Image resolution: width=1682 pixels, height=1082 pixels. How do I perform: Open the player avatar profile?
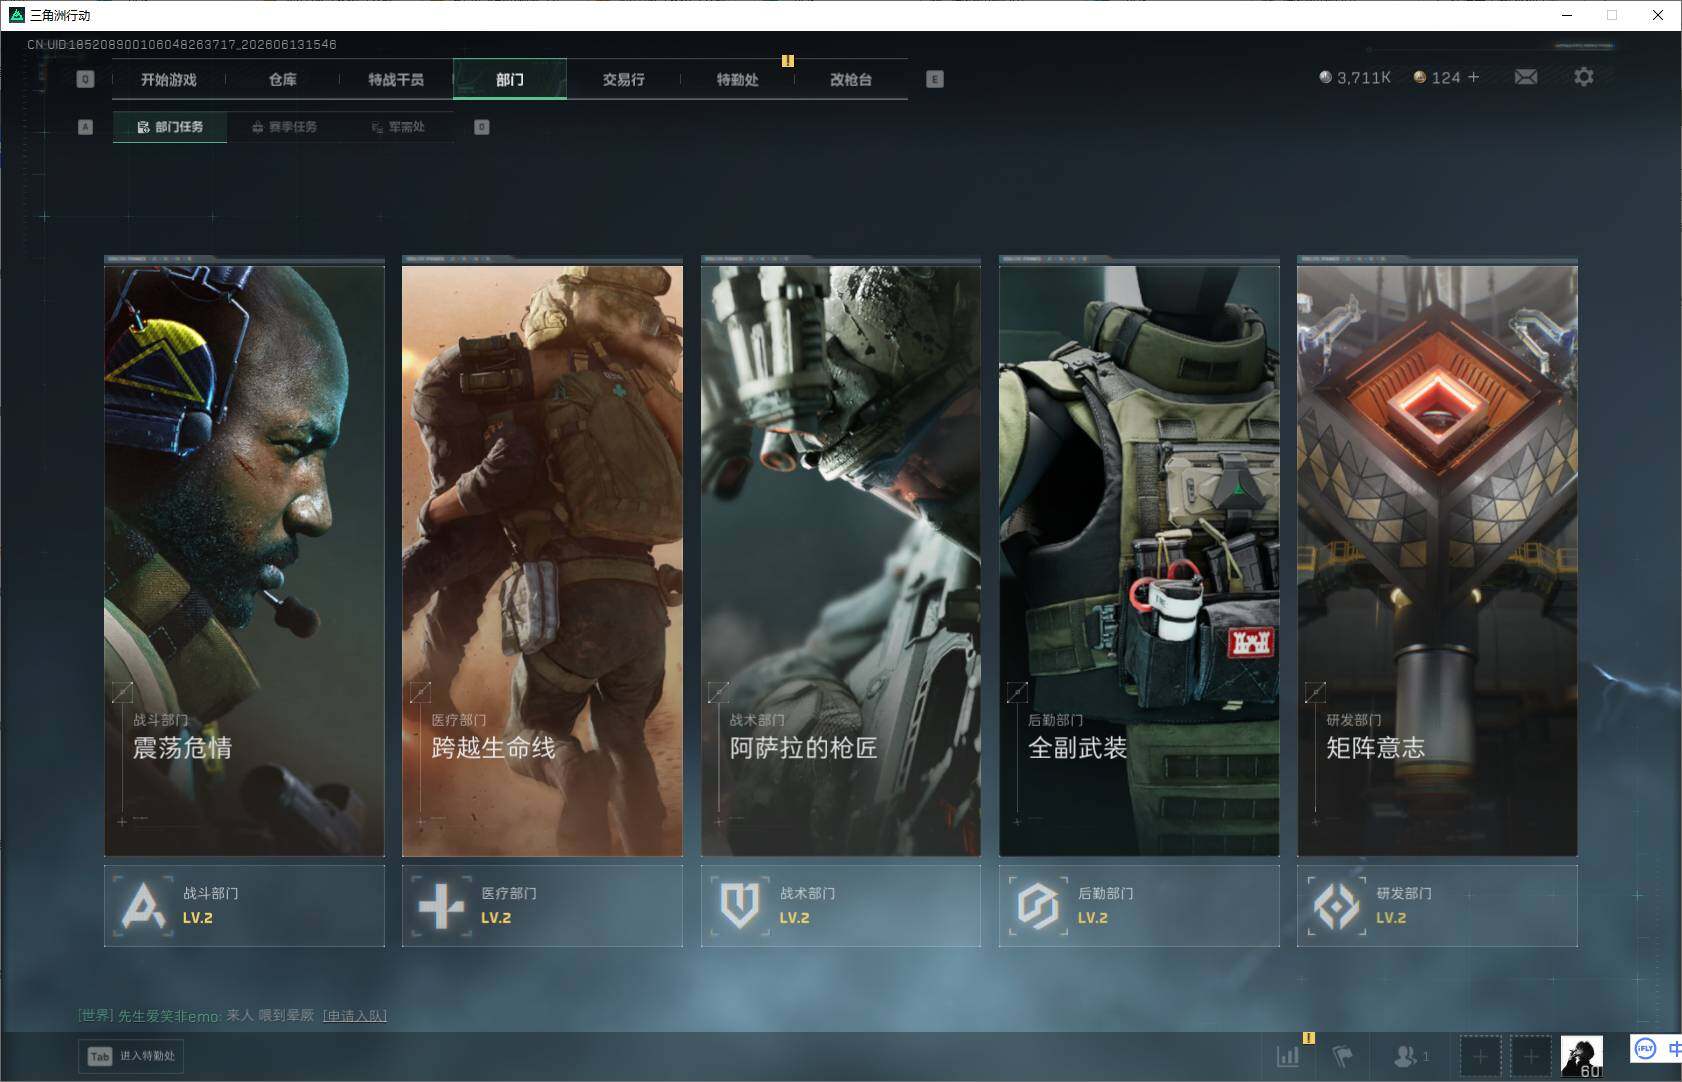tap(1582, 1056)
